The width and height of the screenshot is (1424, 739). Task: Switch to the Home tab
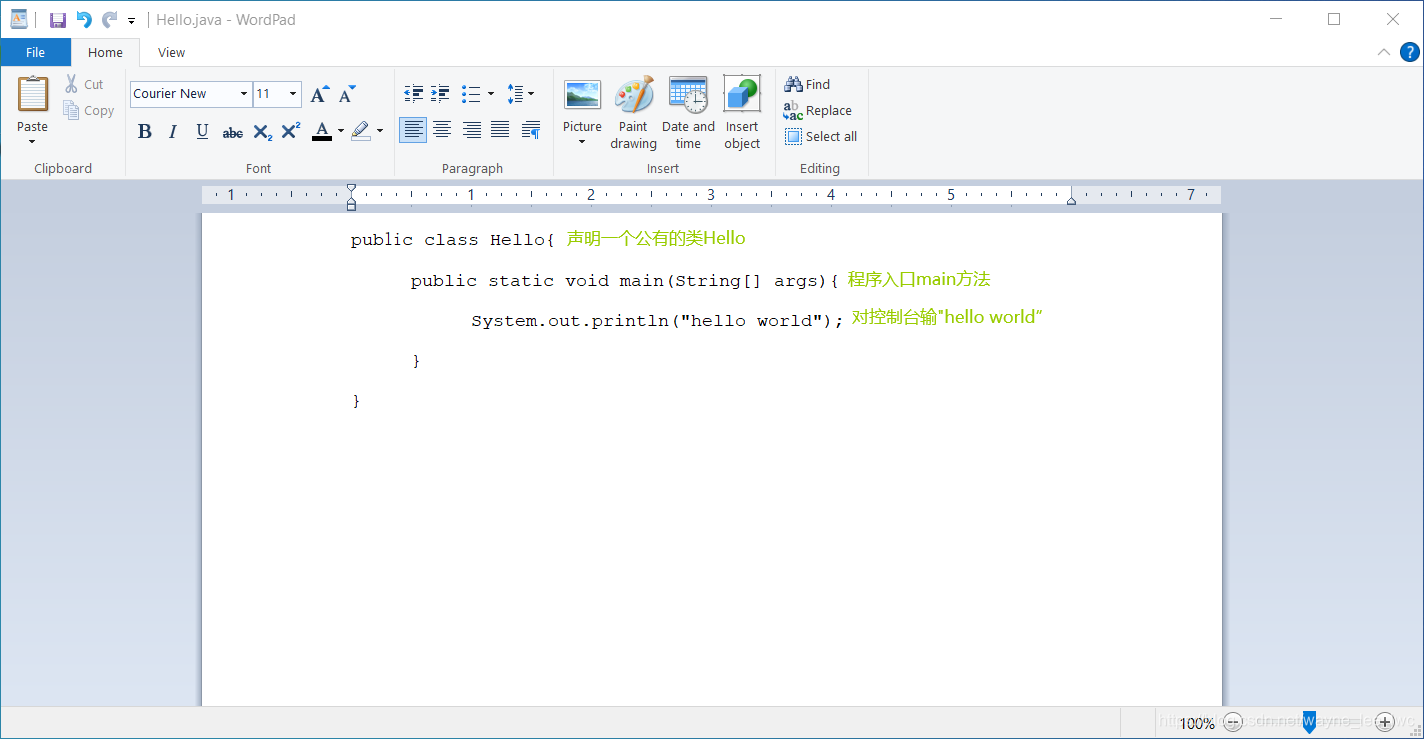(105, 53)
